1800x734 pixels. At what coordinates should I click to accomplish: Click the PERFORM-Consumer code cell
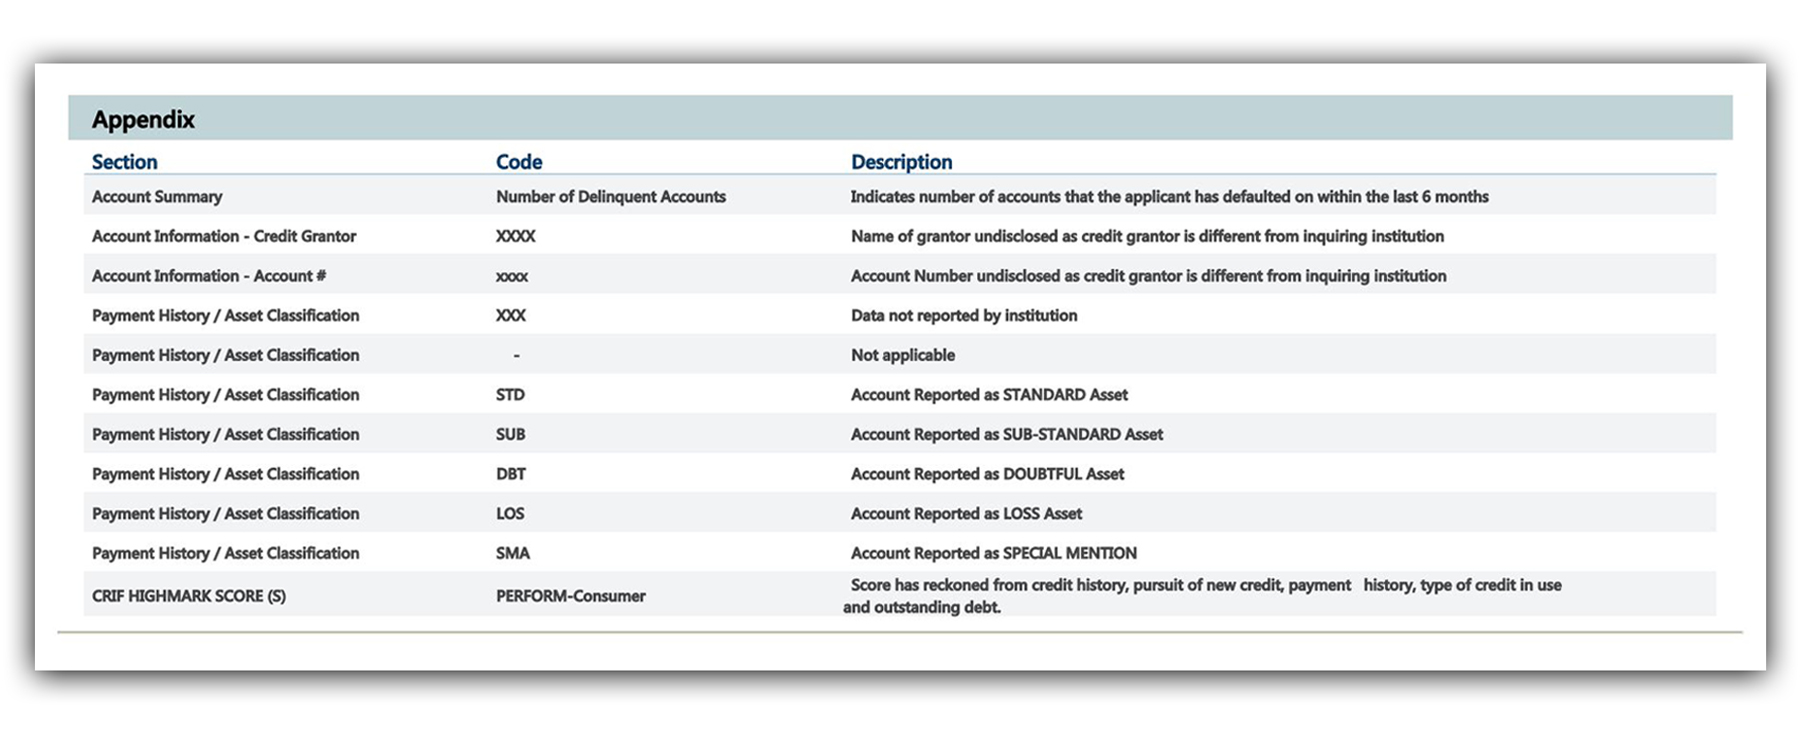coord(571,596)
